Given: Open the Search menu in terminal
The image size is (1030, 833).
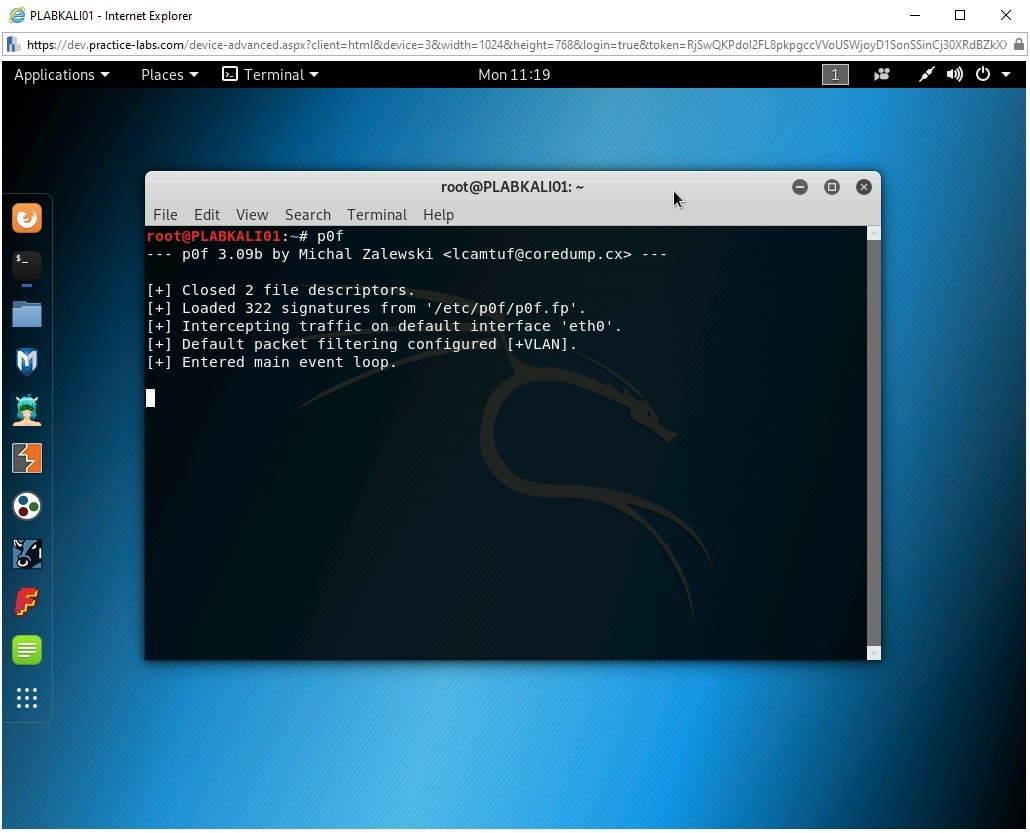Looking at the screenshot, I should coord(307,214).
